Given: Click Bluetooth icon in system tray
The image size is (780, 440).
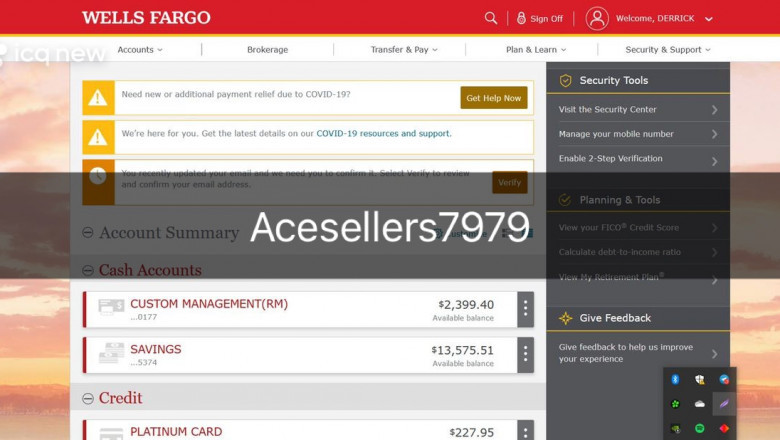Looking at the screenshot, I should [675, 379].
